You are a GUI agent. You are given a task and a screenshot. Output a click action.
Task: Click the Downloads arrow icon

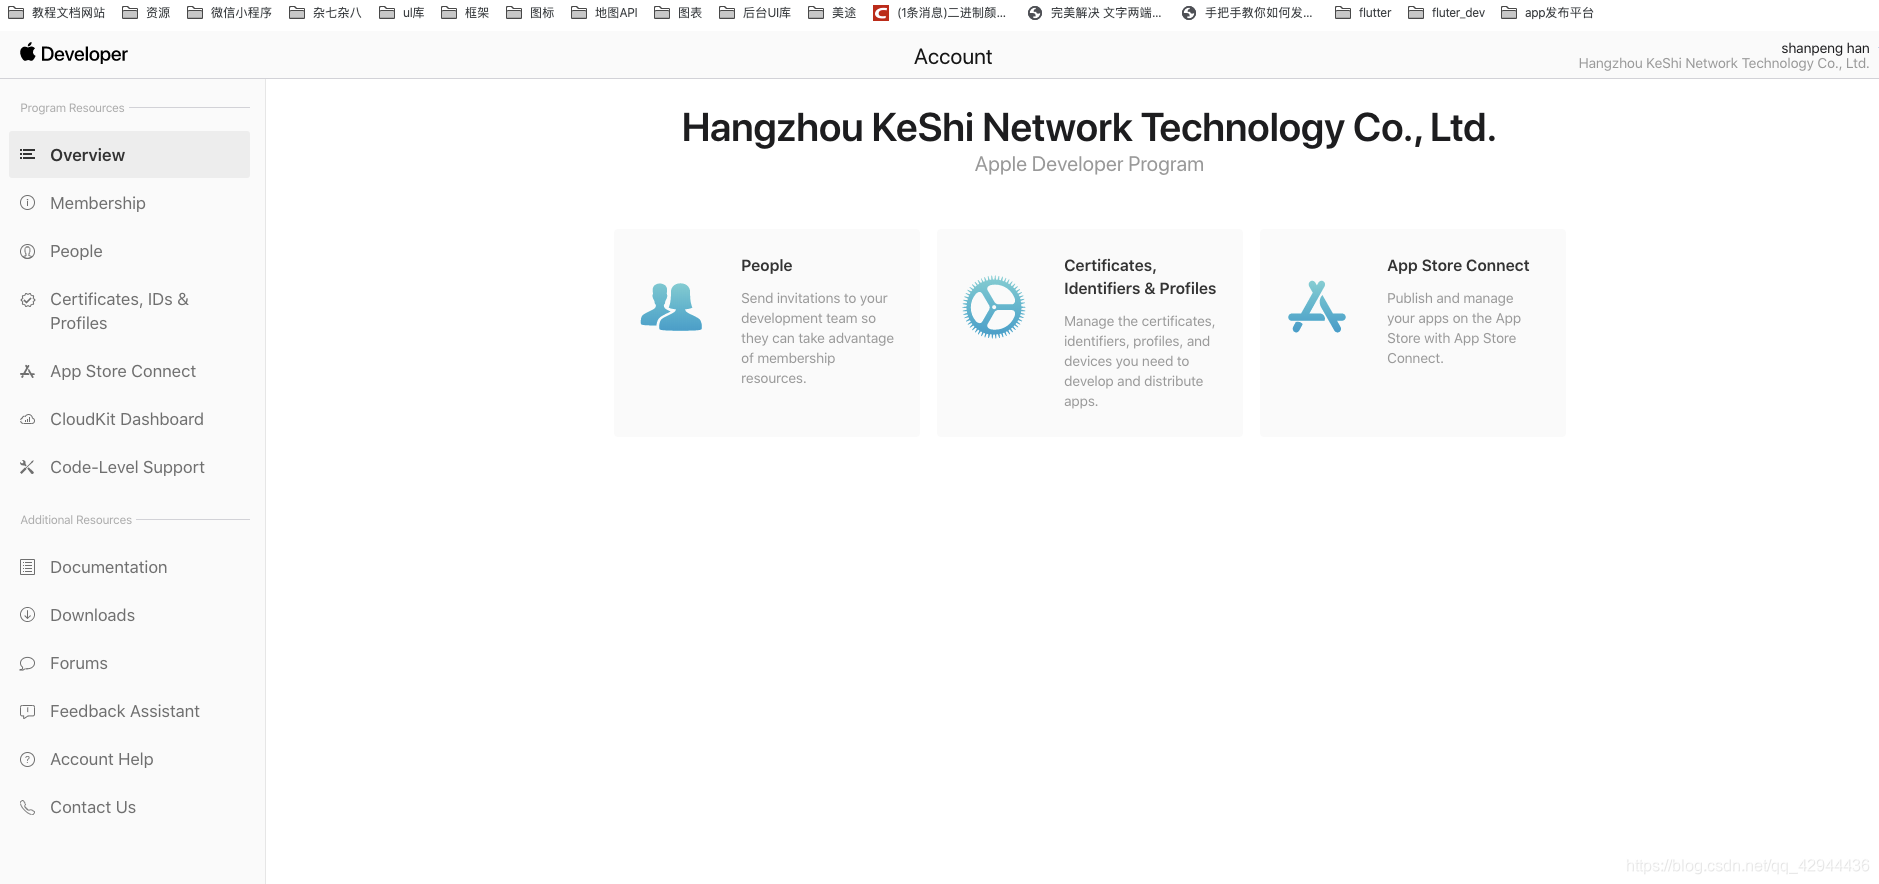click(x=28, y=615)
